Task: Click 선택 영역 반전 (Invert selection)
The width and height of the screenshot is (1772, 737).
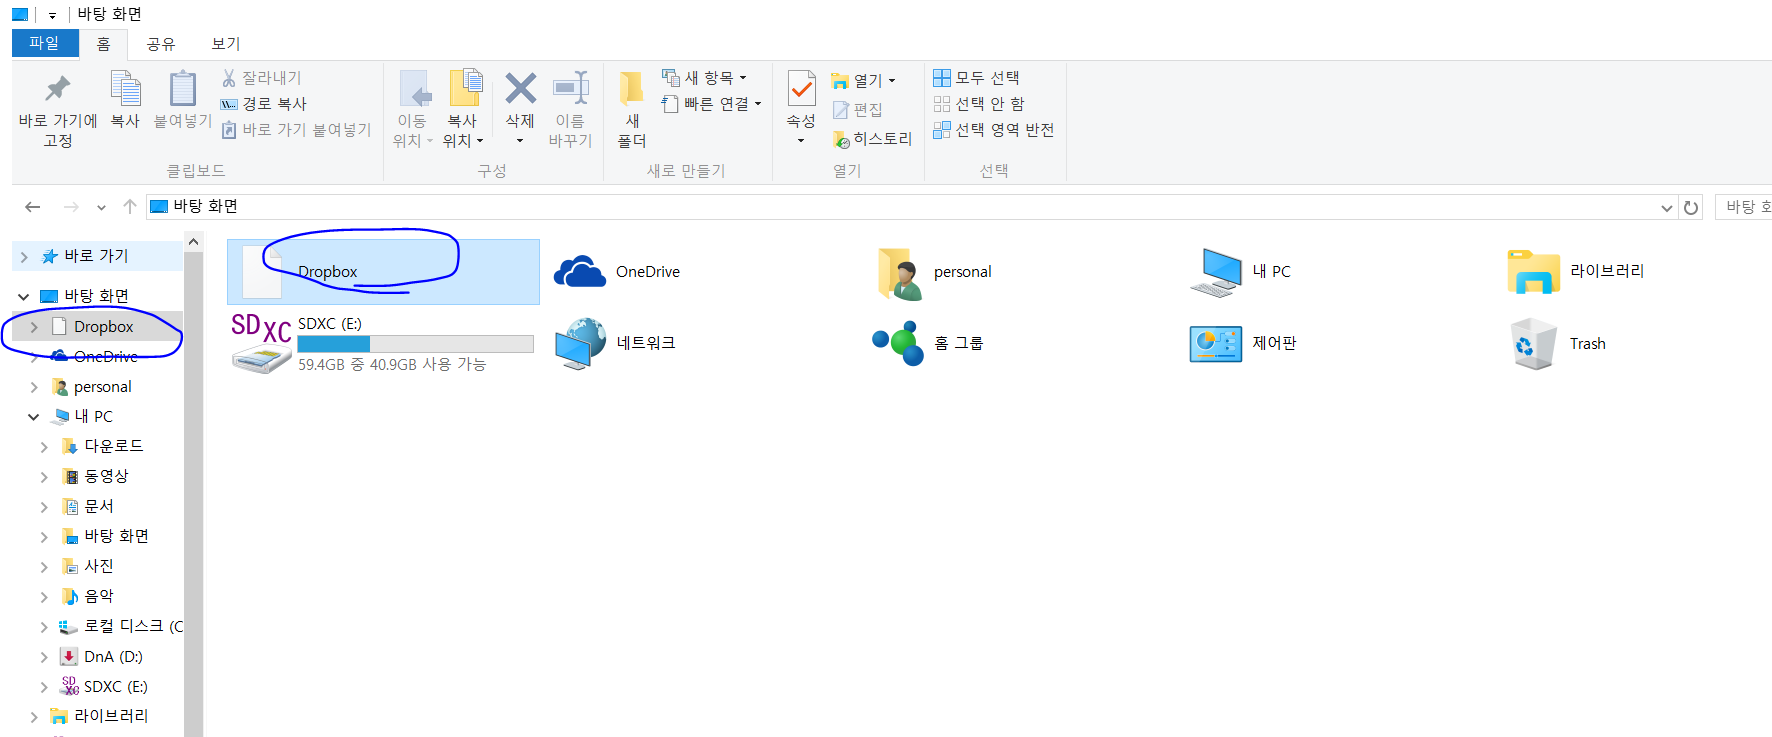Action: pyautogui.click(x=994, y=130)
